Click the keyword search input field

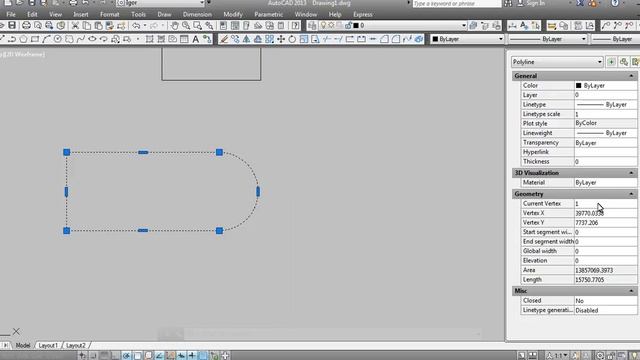coord(456,4)
